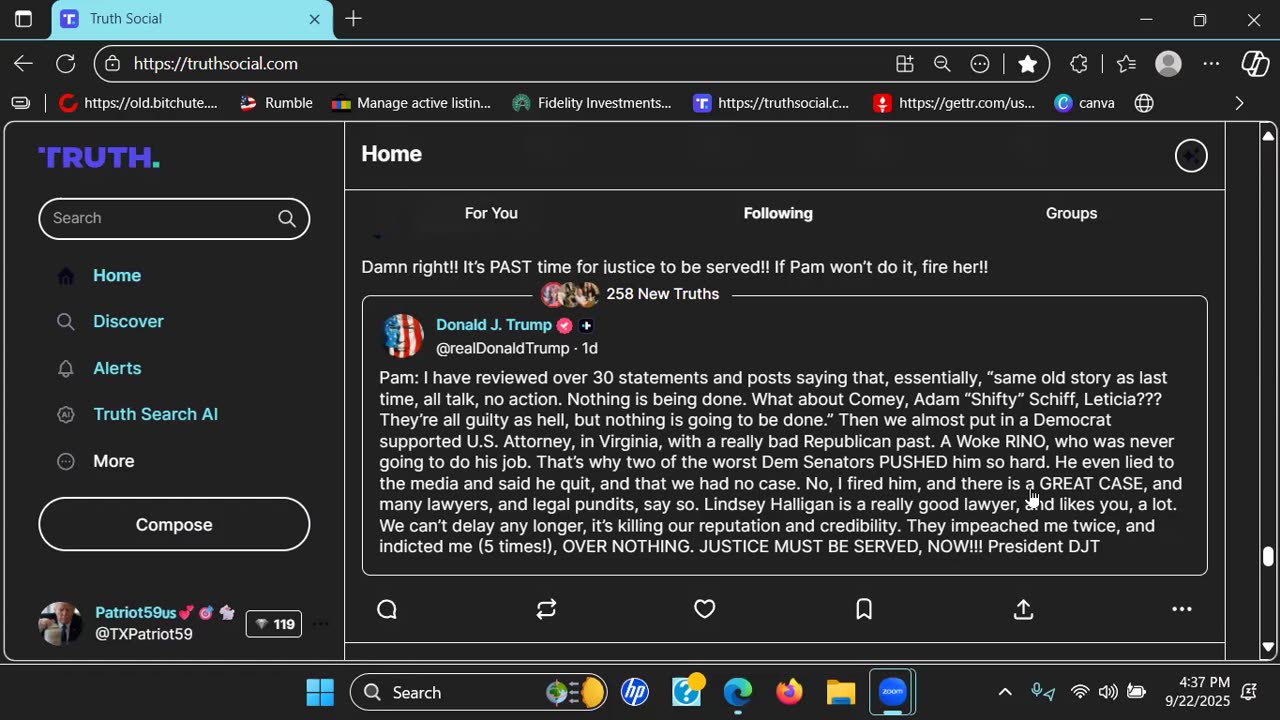Open browser Settings and more menu
The width and height of the screenshot is (1280, 720).
1211,63
